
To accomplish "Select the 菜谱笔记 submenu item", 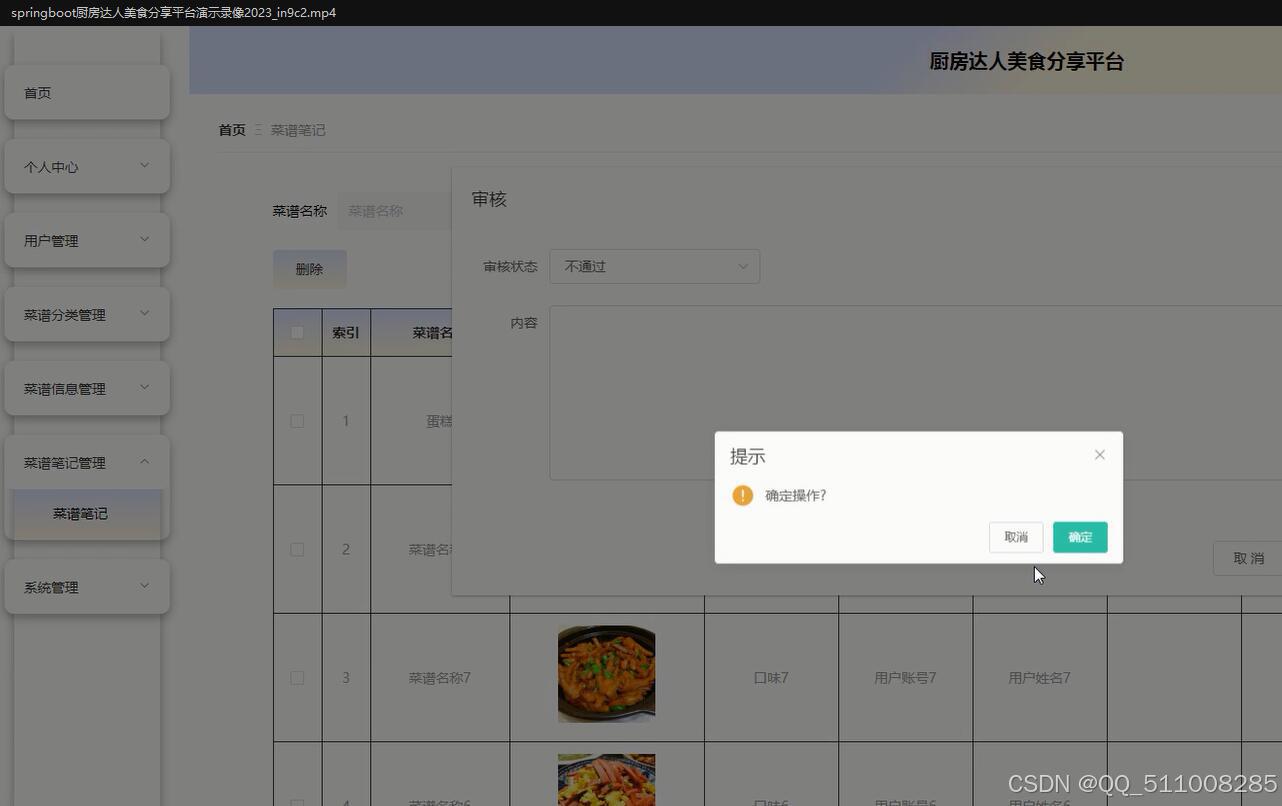I will [80, 513].
